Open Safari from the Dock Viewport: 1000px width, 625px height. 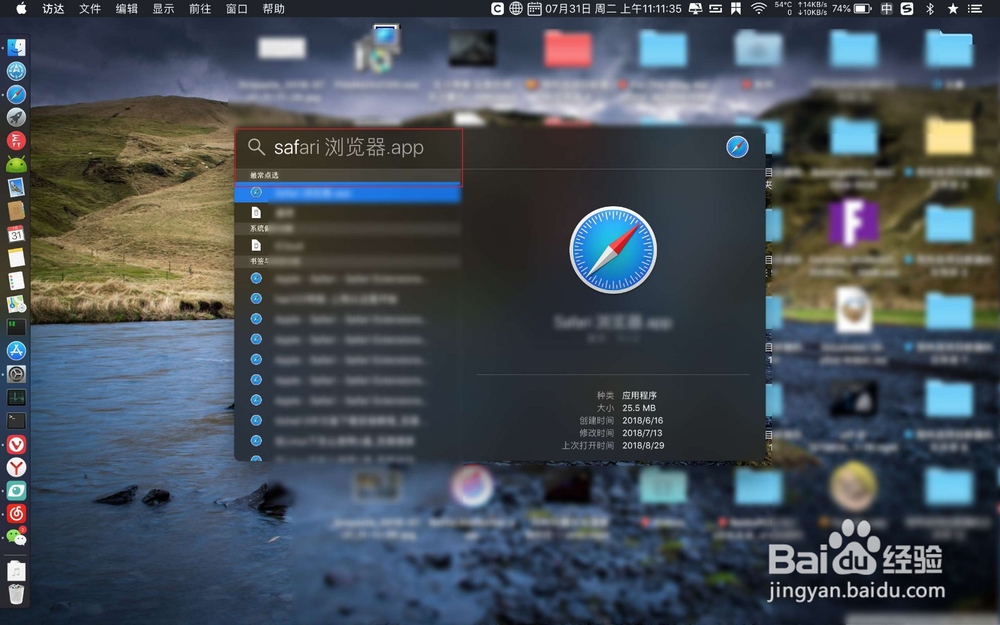(16, 94)
